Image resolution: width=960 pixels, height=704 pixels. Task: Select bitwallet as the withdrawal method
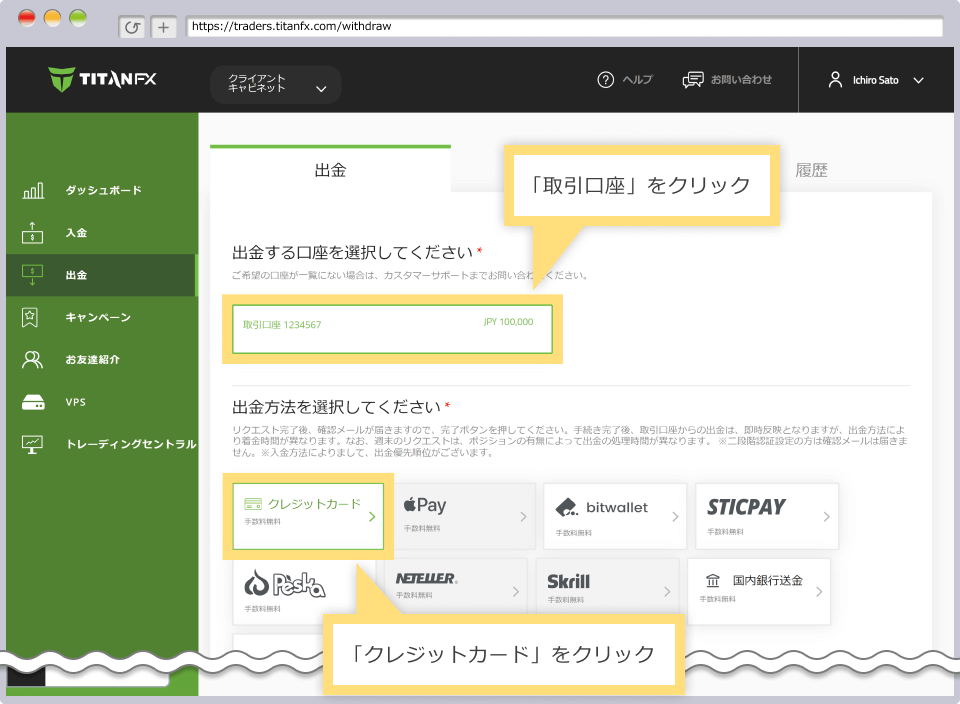(x=614, y=516)
